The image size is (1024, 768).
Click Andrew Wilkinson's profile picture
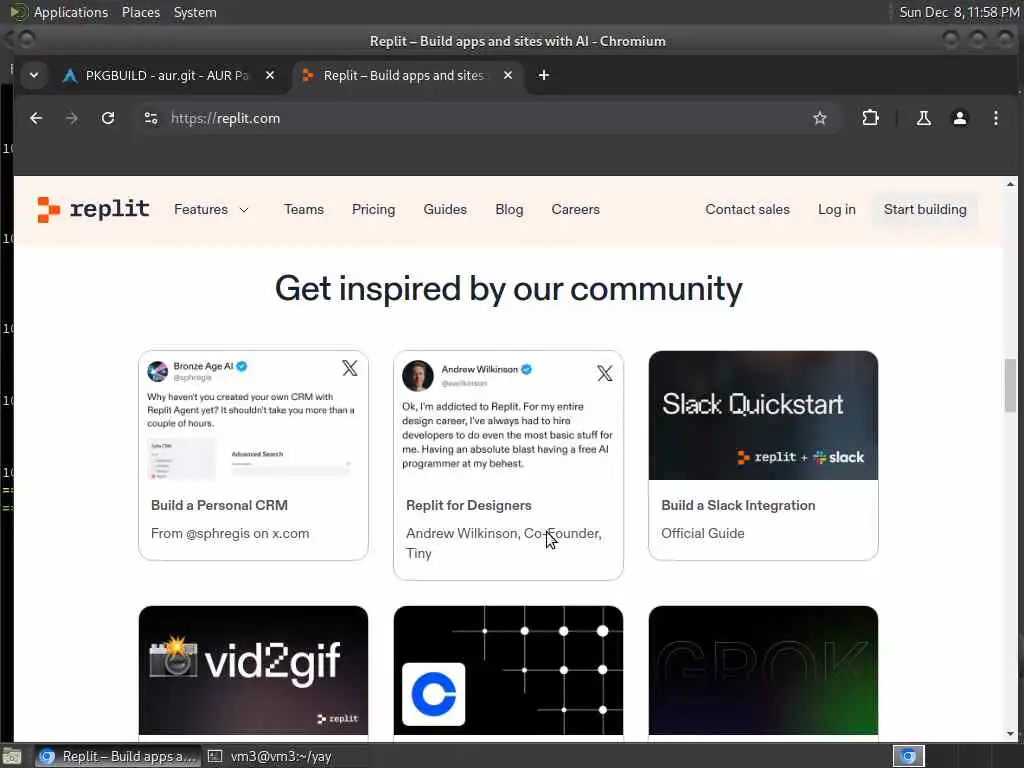[418, 376]
